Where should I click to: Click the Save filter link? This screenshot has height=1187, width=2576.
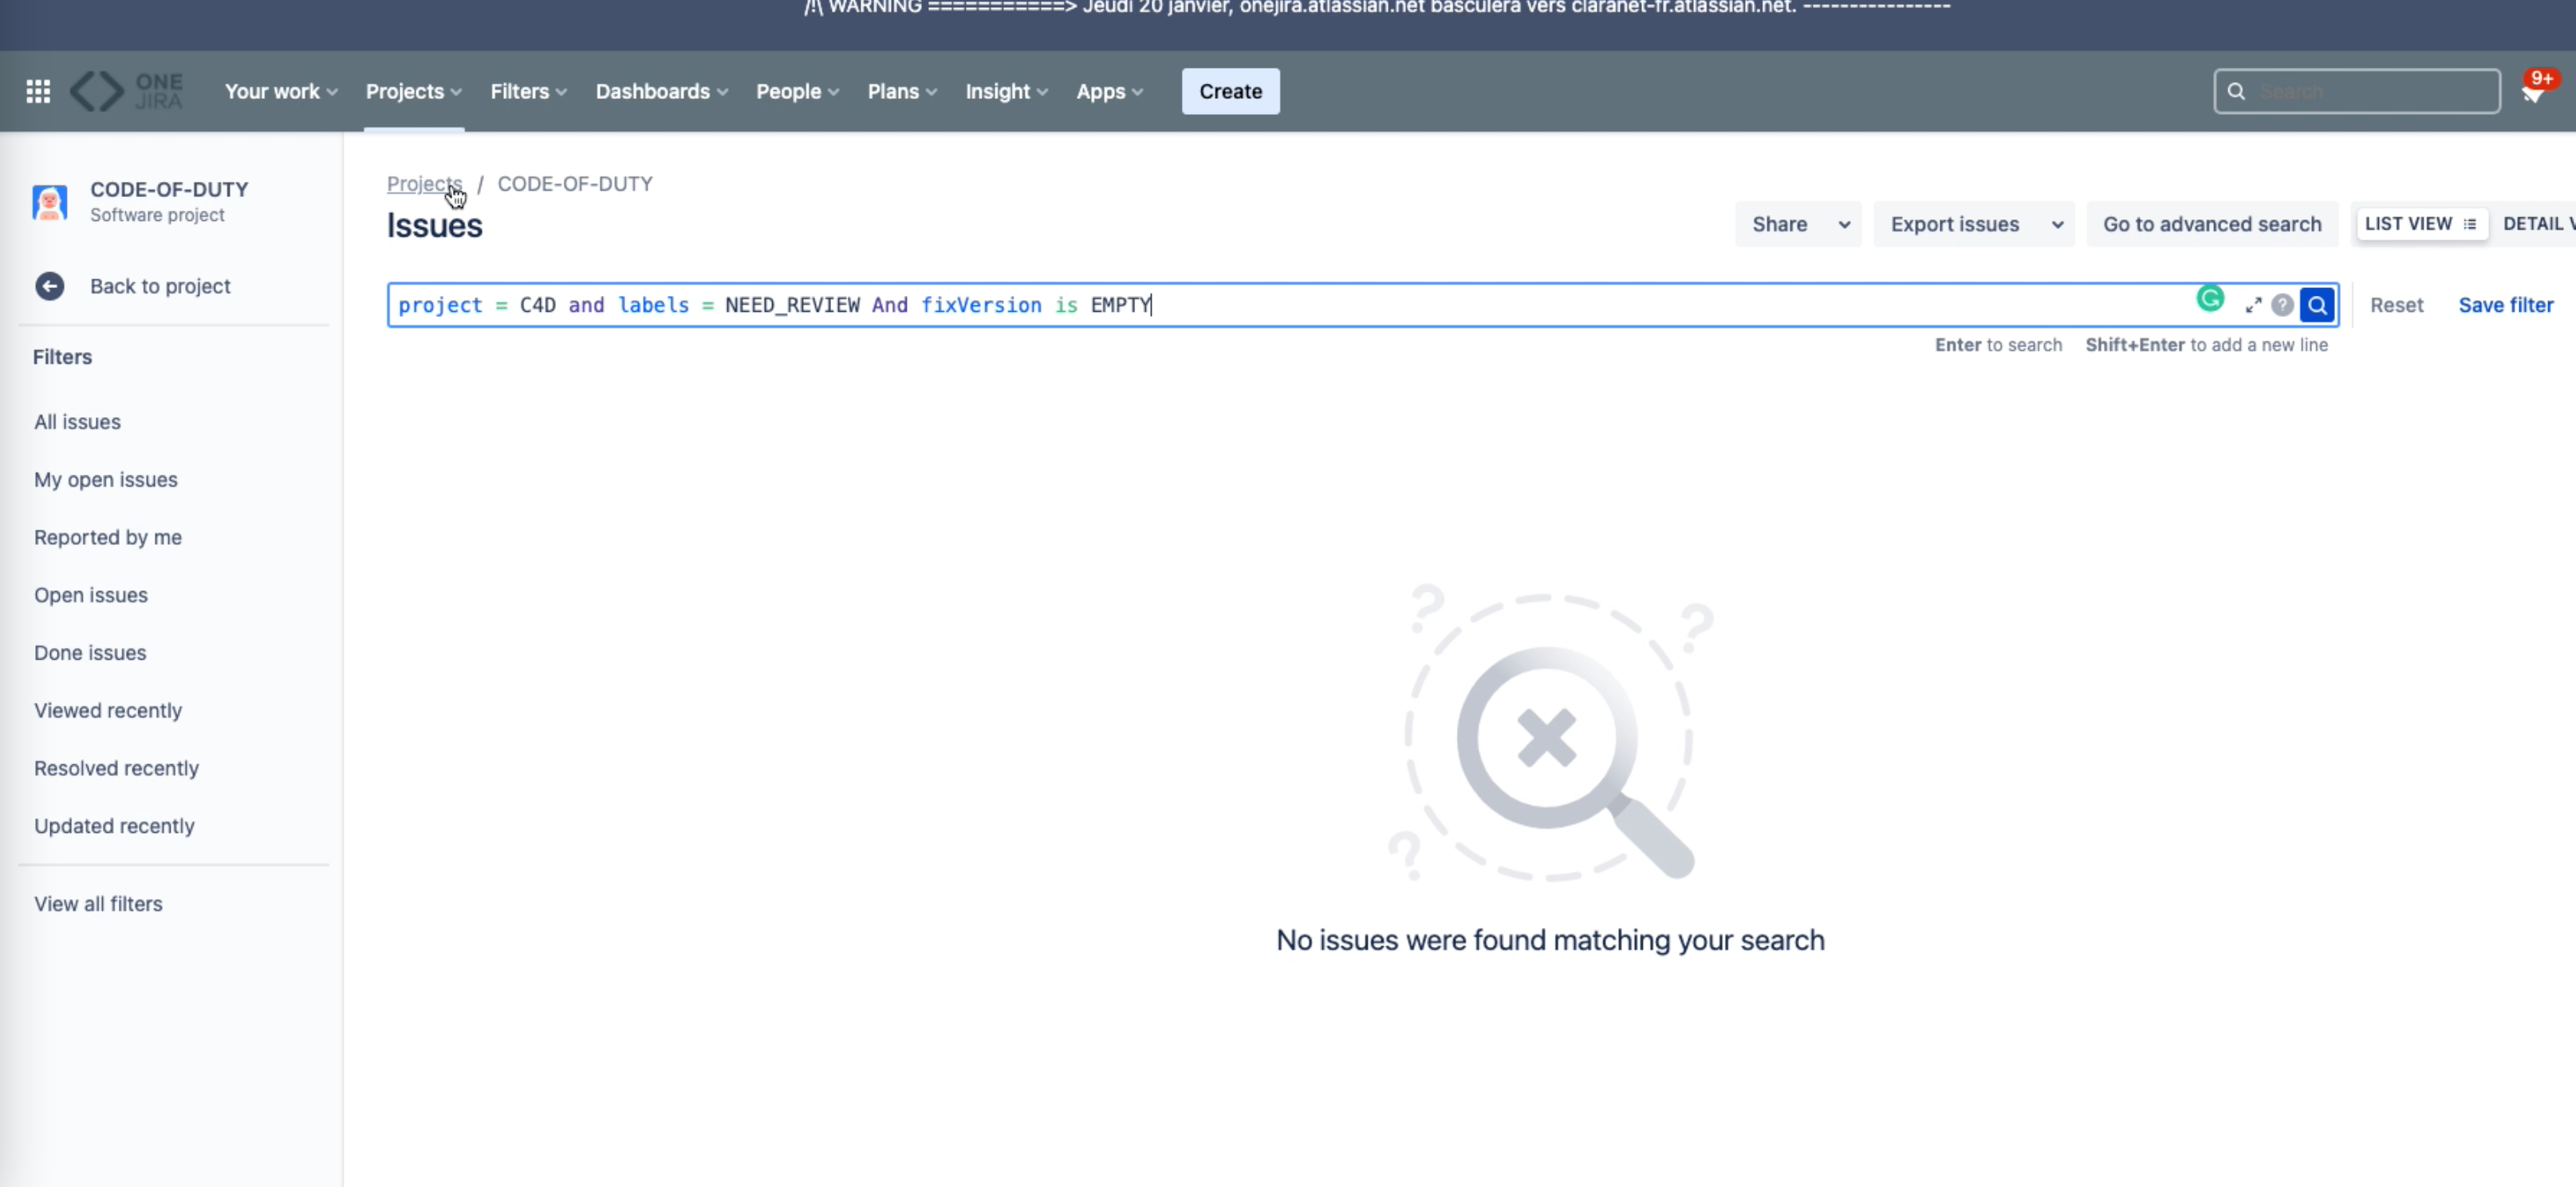(x=2505, y=305)
